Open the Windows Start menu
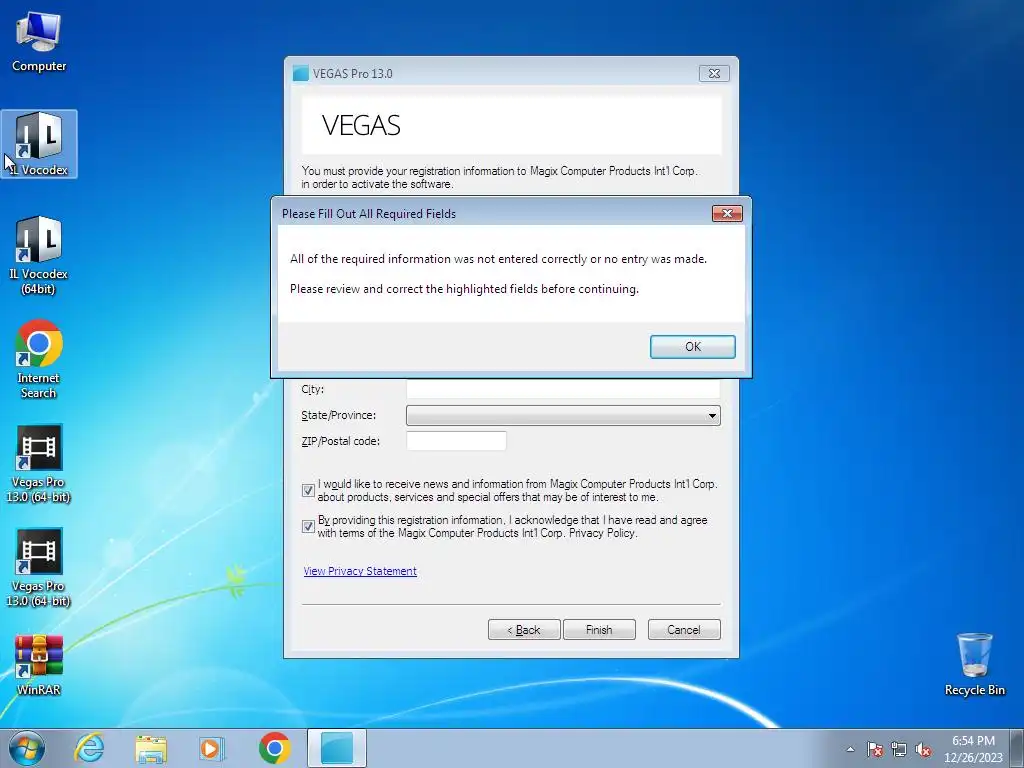 27,748
